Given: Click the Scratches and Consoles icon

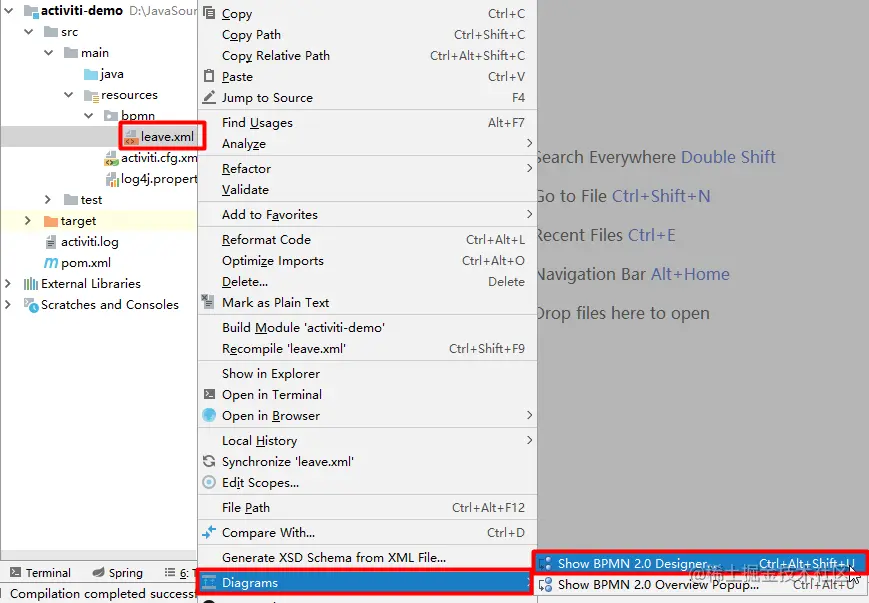Looking at the screenshot, I should point(31,305).
